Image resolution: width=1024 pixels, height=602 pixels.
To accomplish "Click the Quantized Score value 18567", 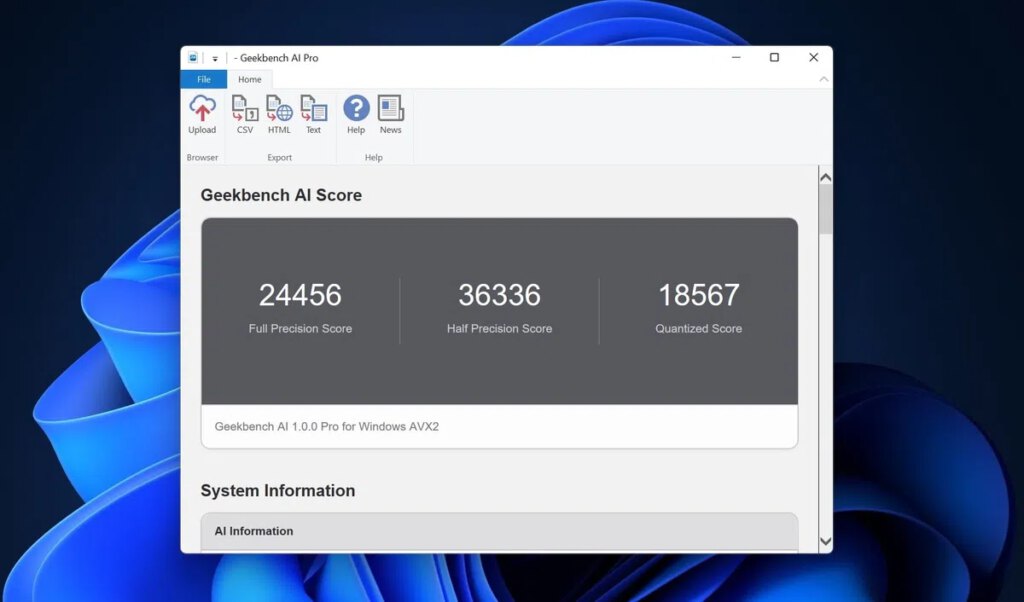I will pos(698,295).
